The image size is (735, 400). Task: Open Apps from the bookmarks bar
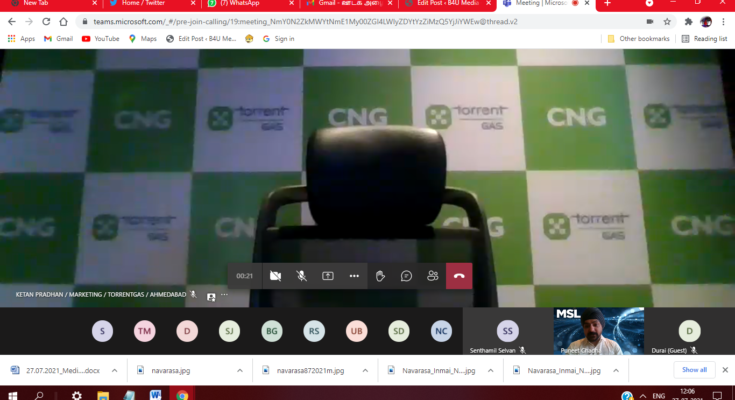pos(21,38)
